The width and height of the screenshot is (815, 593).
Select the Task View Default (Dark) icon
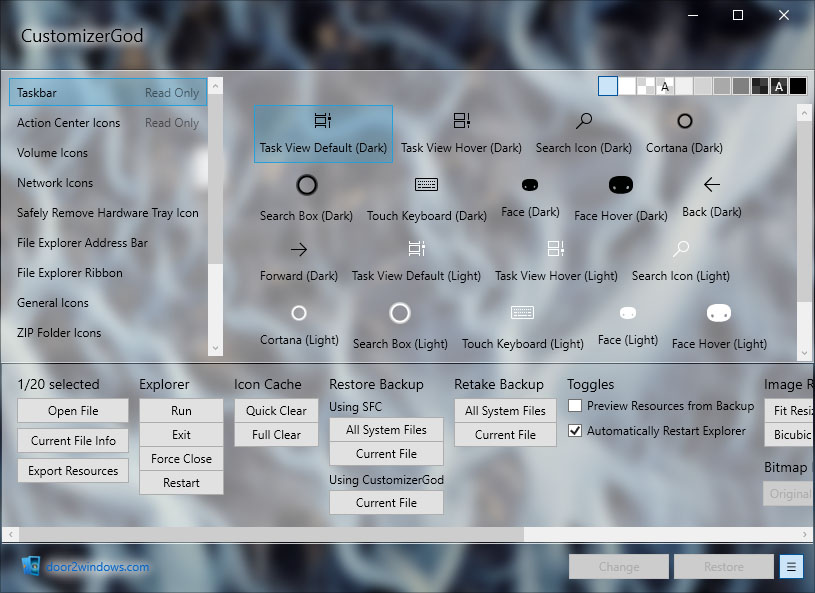pos(323,134)
